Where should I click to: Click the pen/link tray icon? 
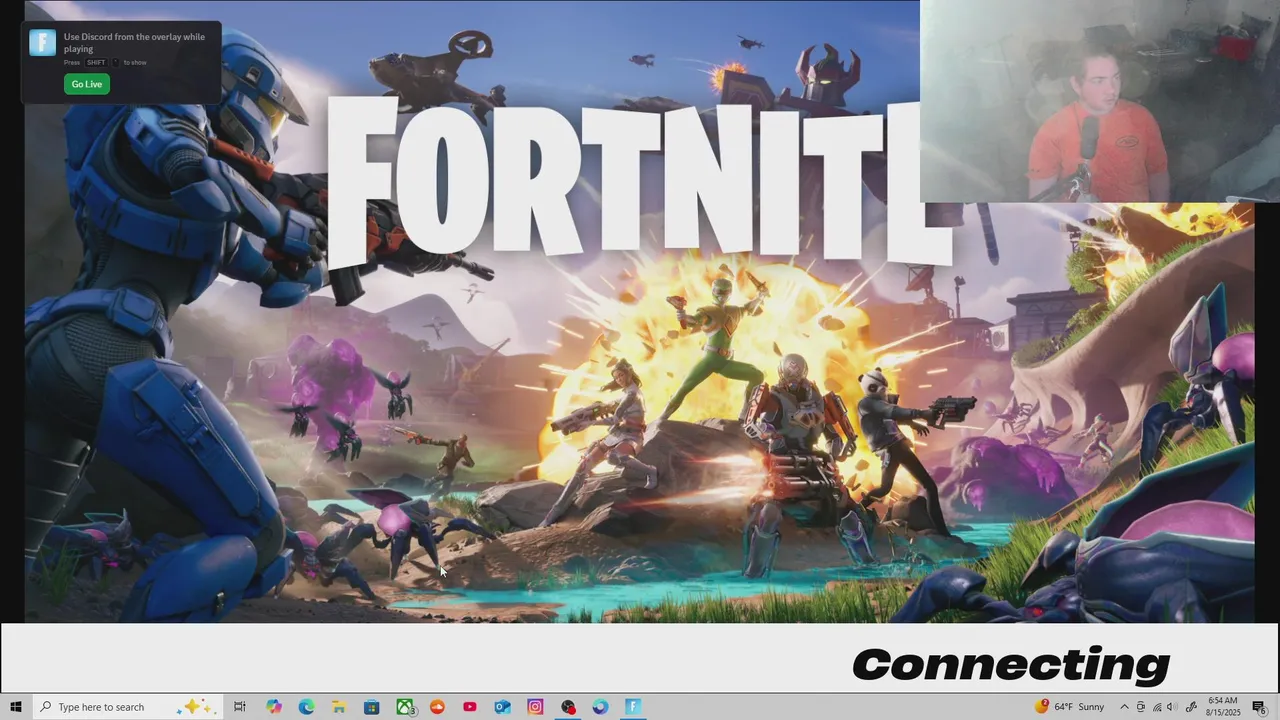point(1191,707)
